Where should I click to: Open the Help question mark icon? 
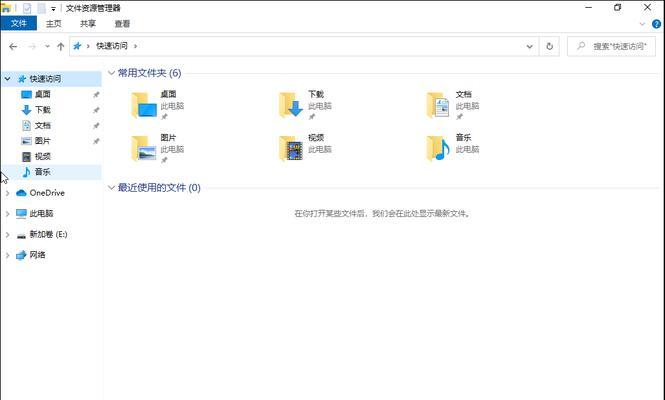pyautogui.click(x=656, y=24)
